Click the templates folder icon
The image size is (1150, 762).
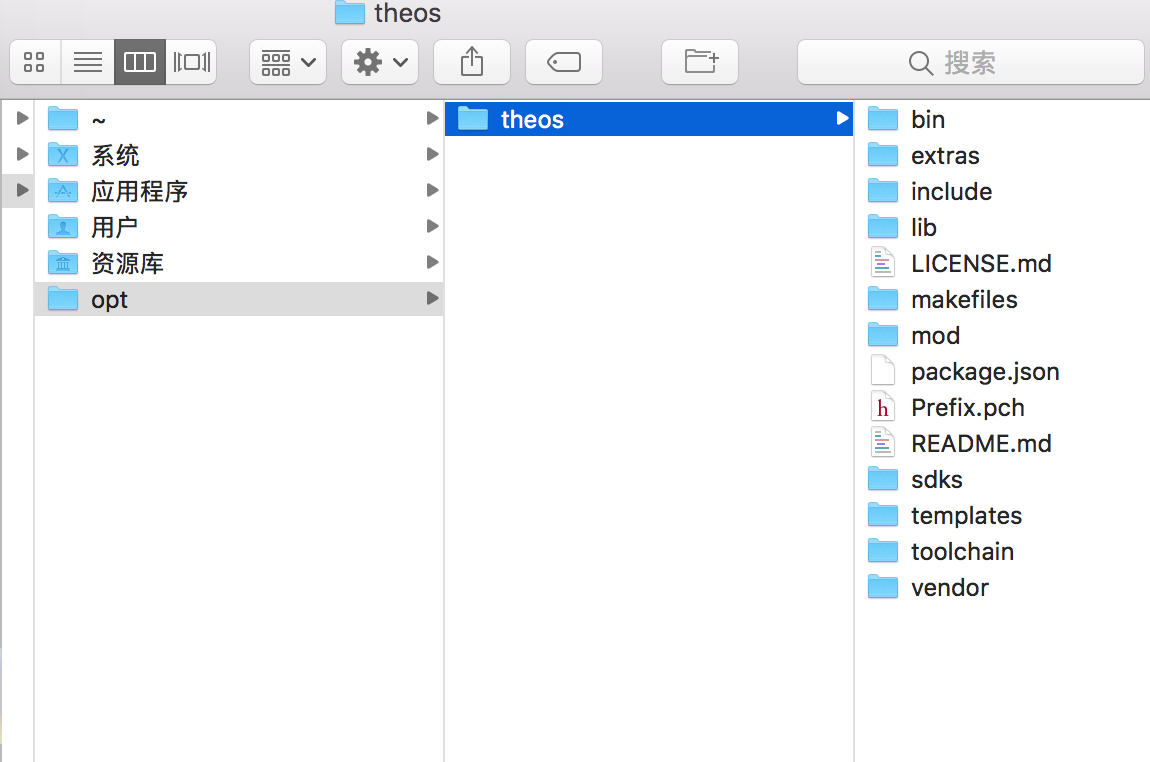click(882, 515)
